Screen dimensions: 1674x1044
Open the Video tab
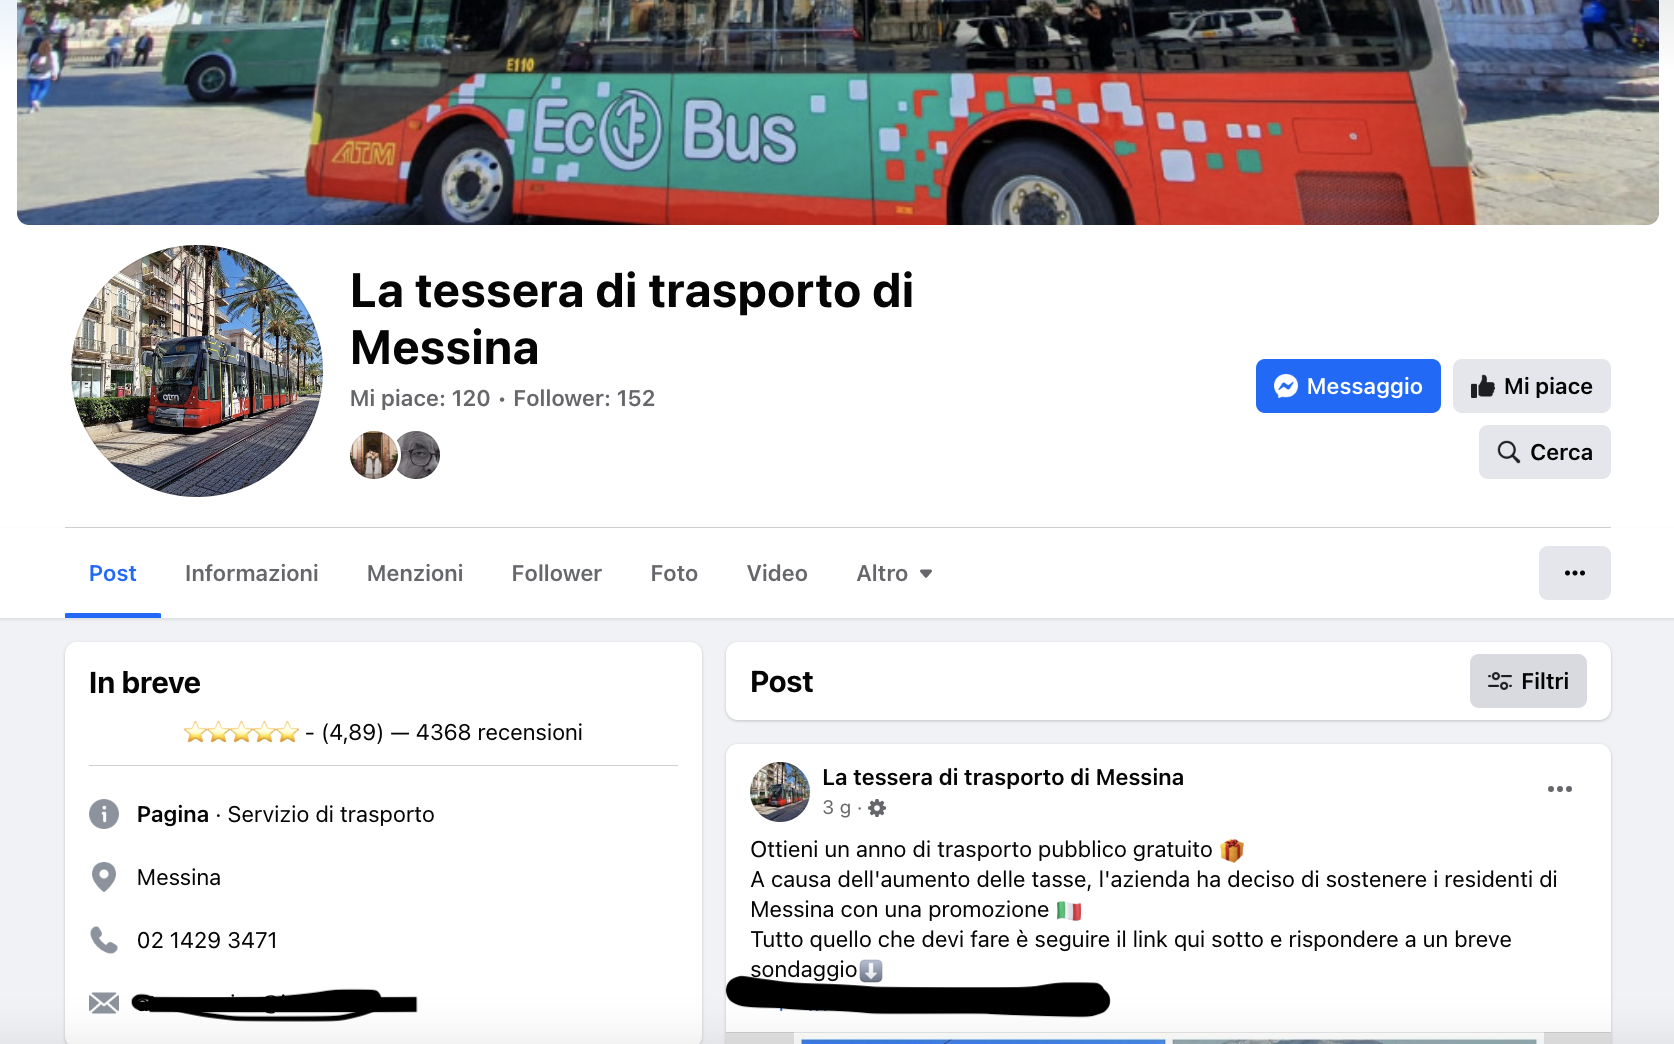point(777,573)
